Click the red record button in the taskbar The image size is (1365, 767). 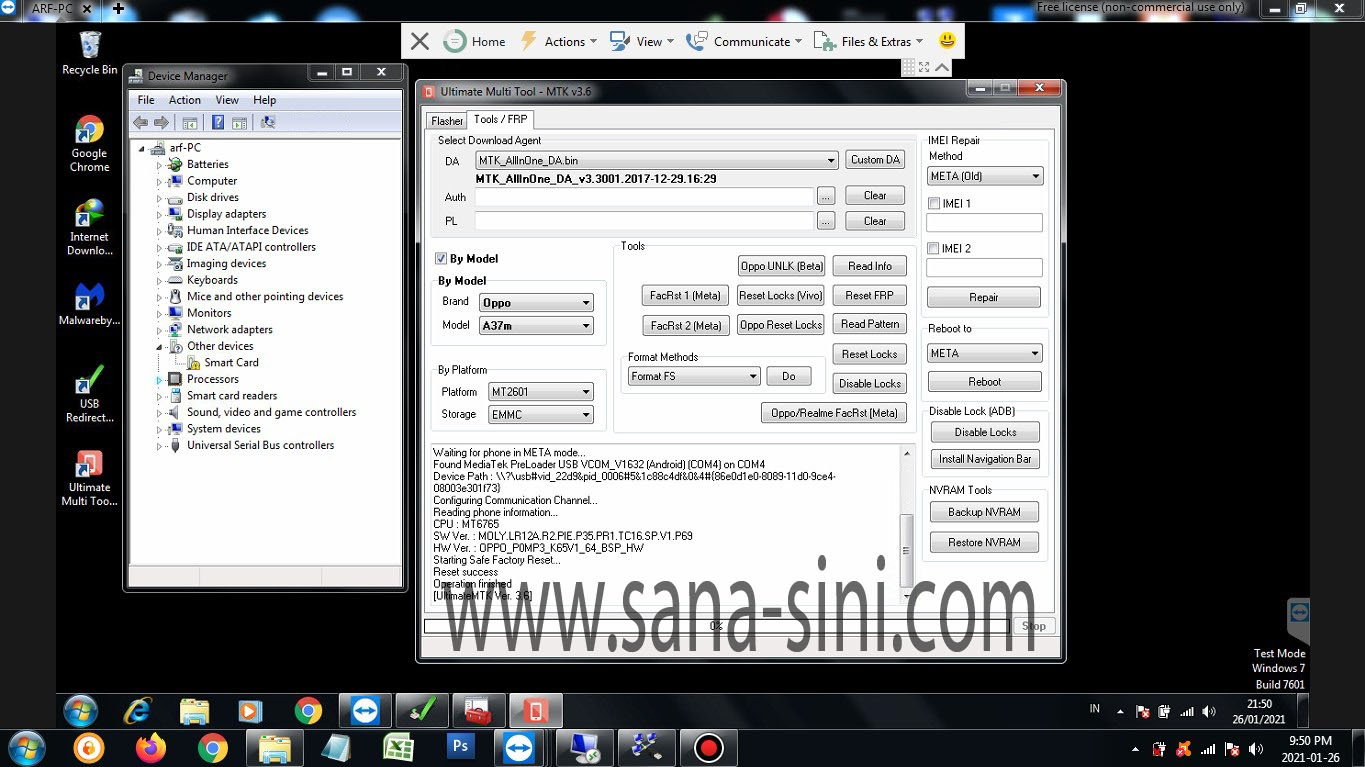click(x=709, y=747)
